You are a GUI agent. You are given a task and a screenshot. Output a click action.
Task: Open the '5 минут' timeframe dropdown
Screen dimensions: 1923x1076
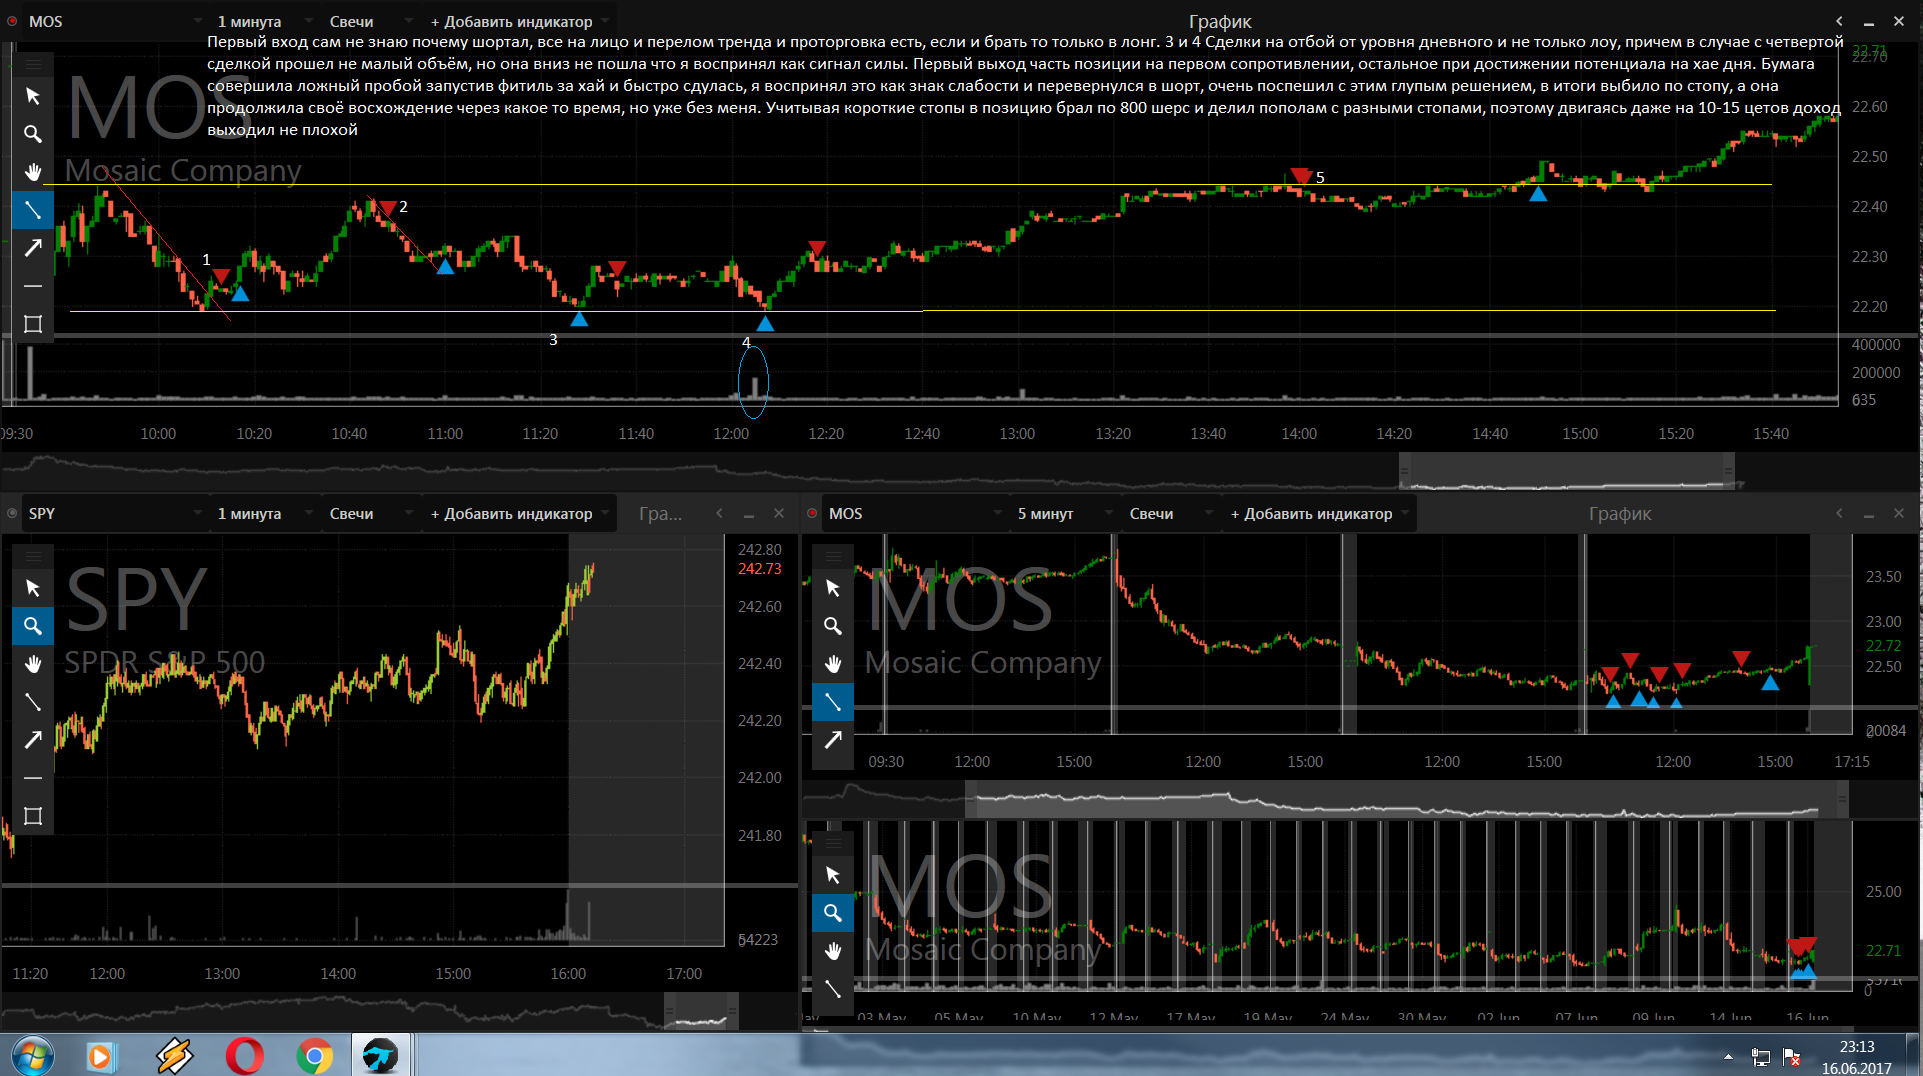click(1108, 513)
